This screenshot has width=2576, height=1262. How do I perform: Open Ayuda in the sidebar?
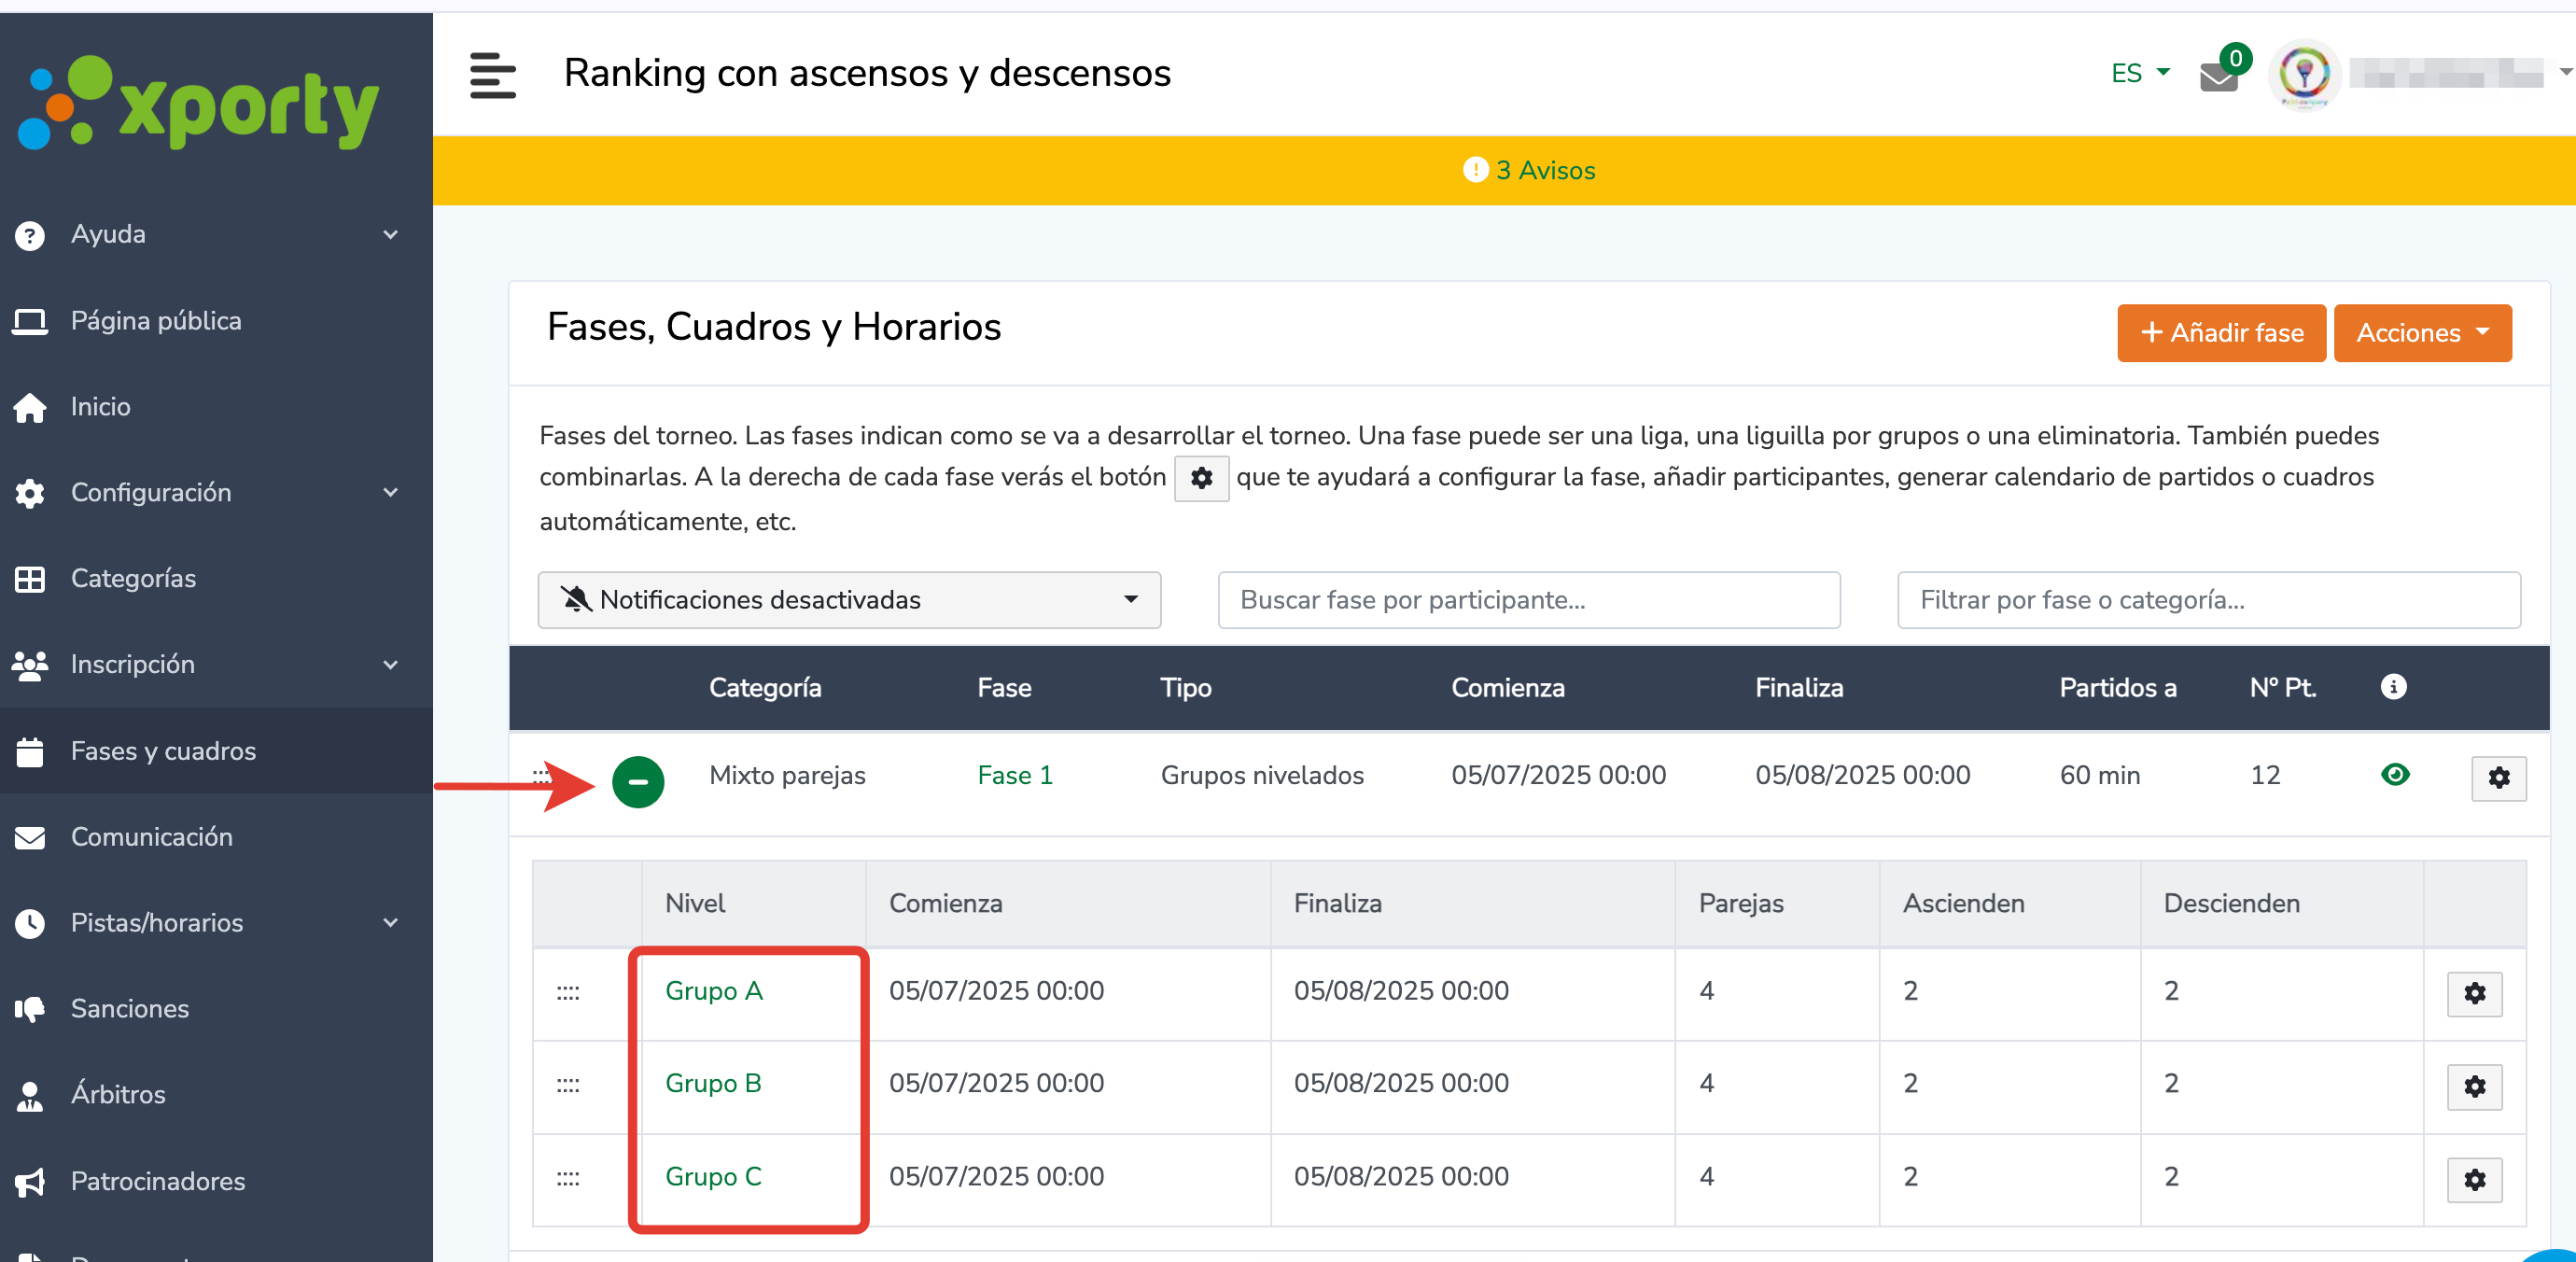[x=108, y=235]
